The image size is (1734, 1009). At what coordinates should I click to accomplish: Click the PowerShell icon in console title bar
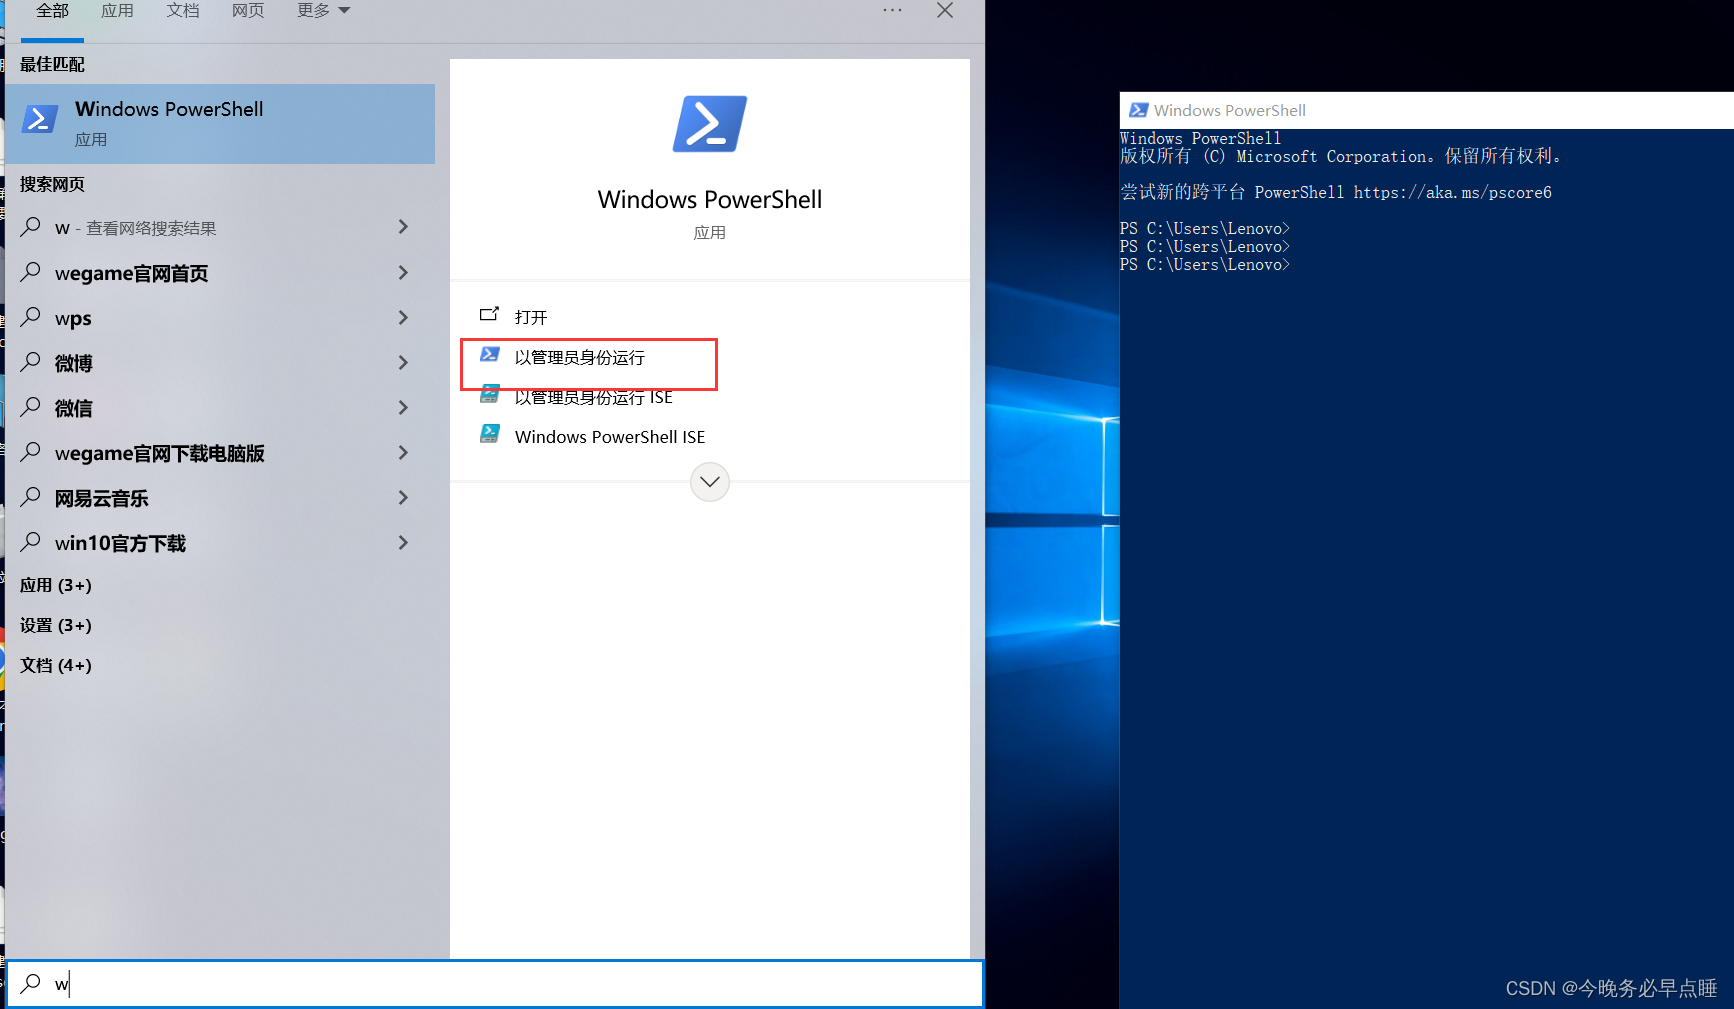coord(1138,110)
